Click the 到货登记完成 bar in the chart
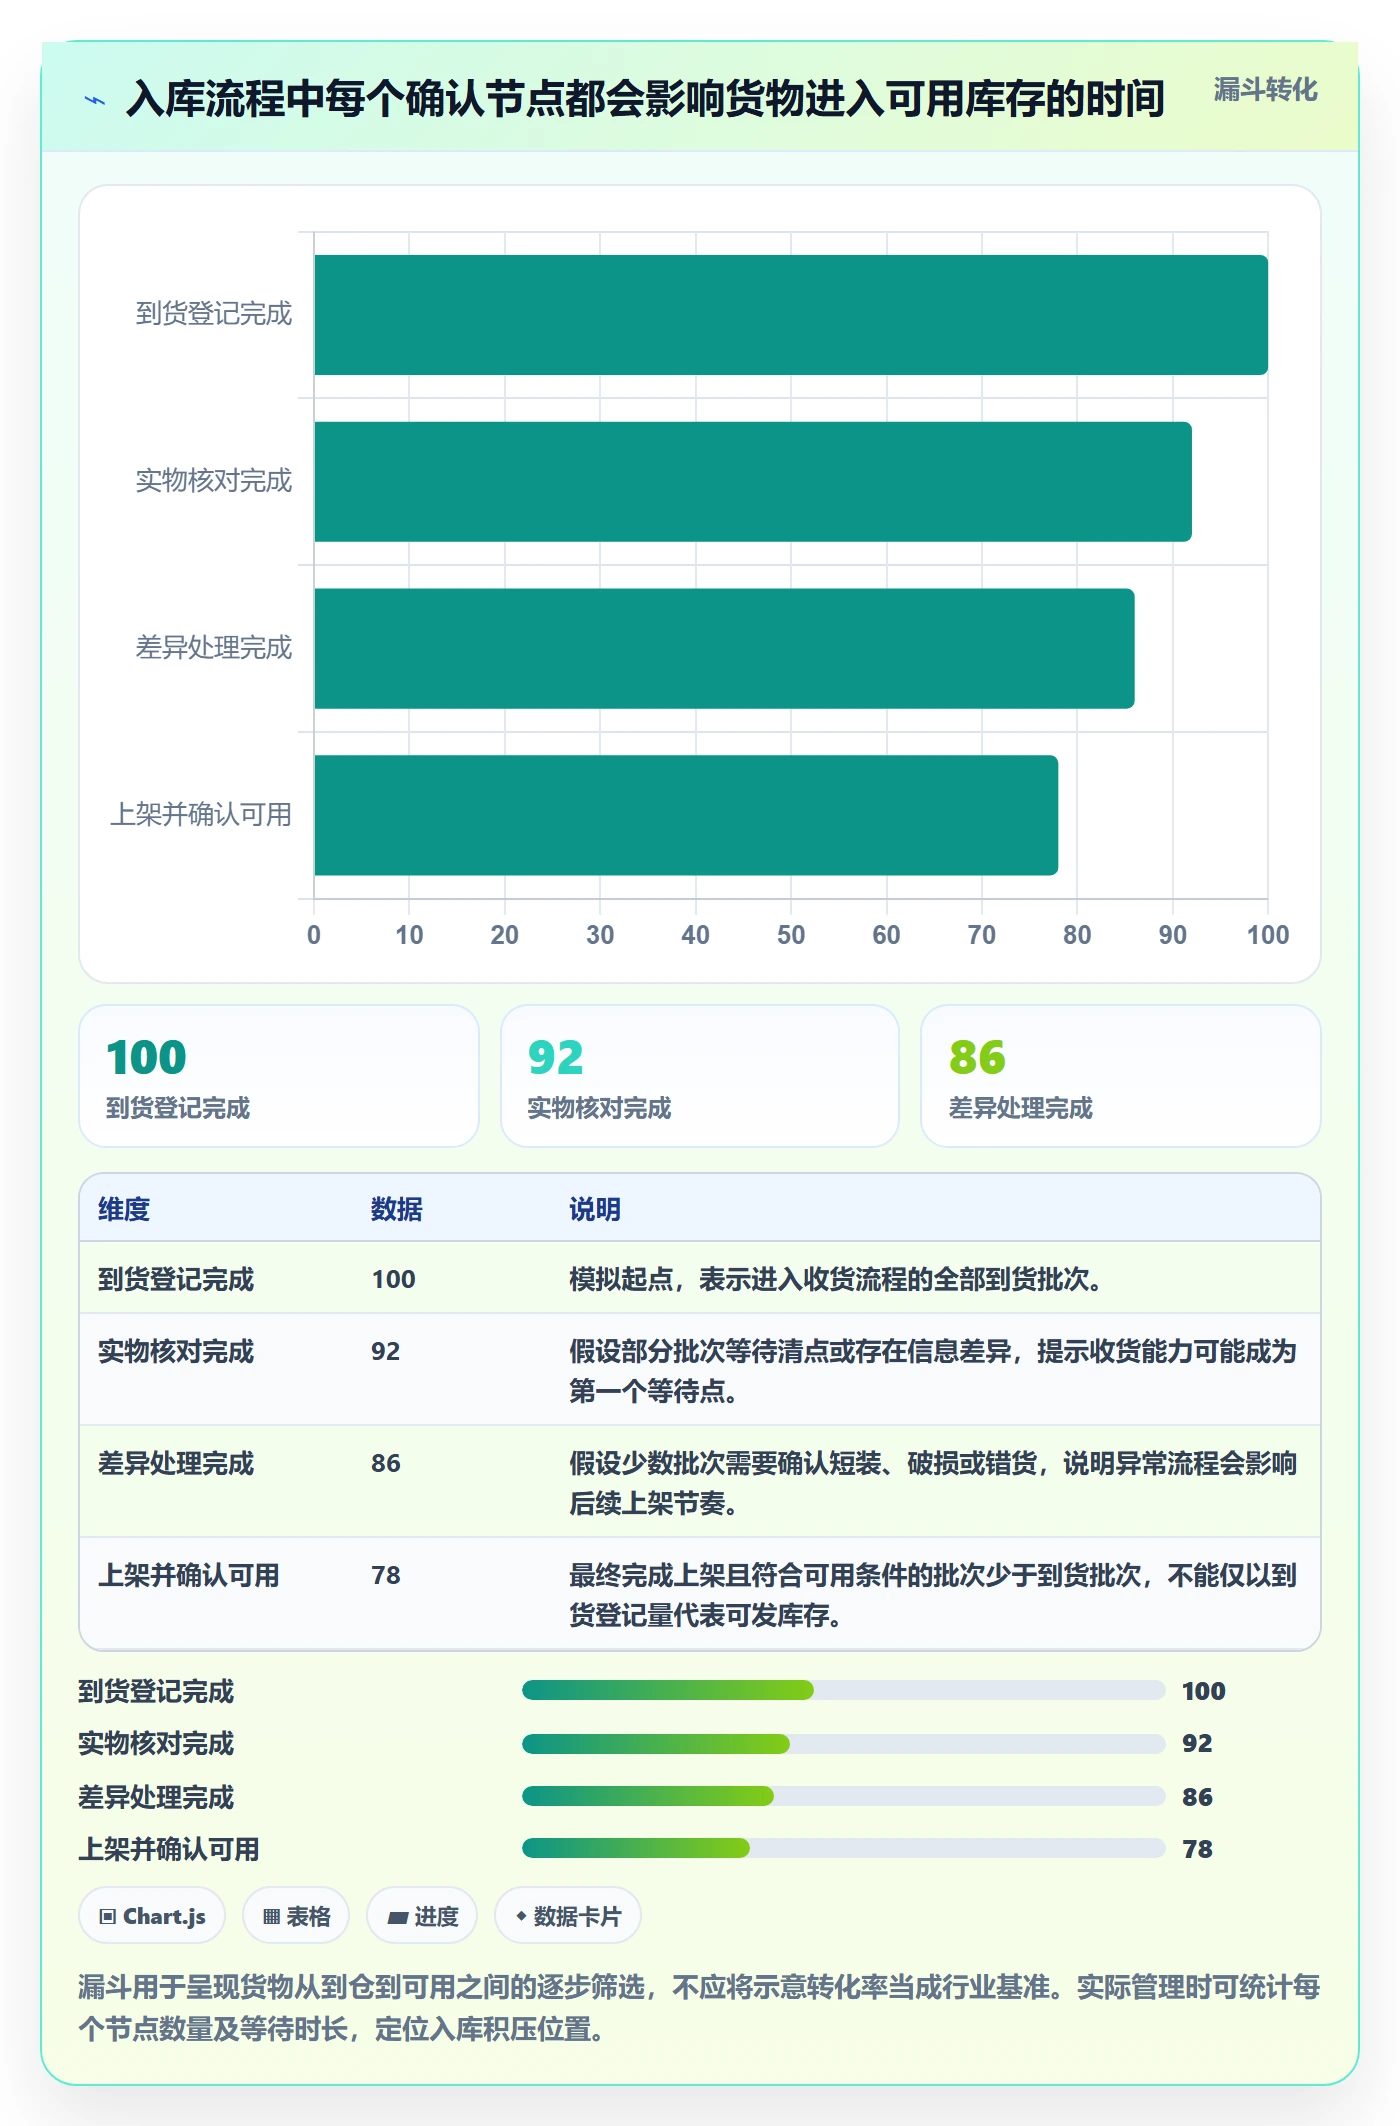 tap(791, 315)
